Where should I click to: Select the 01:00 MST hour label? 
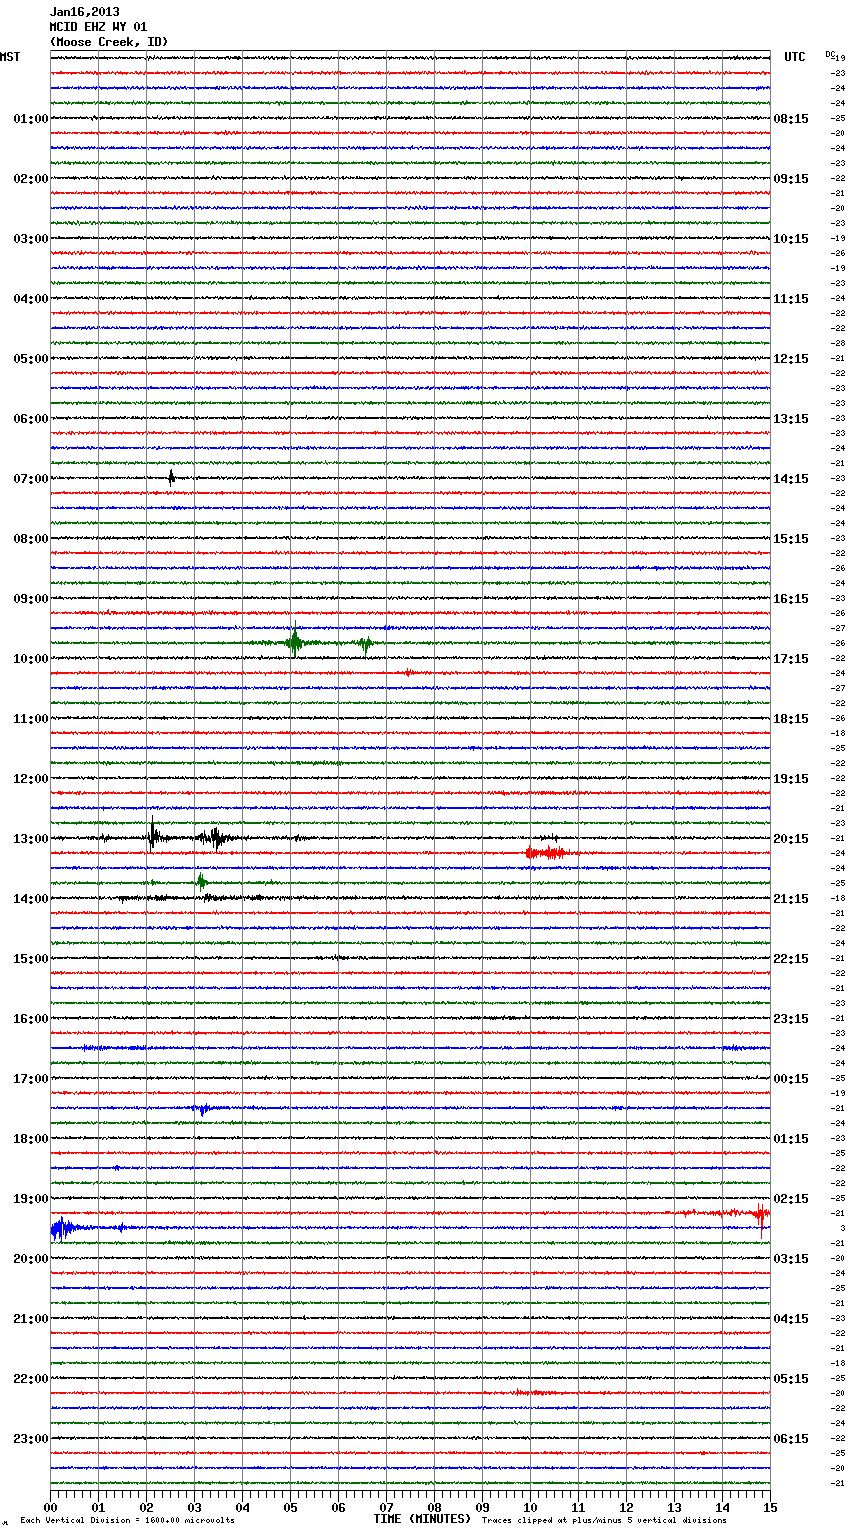click(30, 119)
